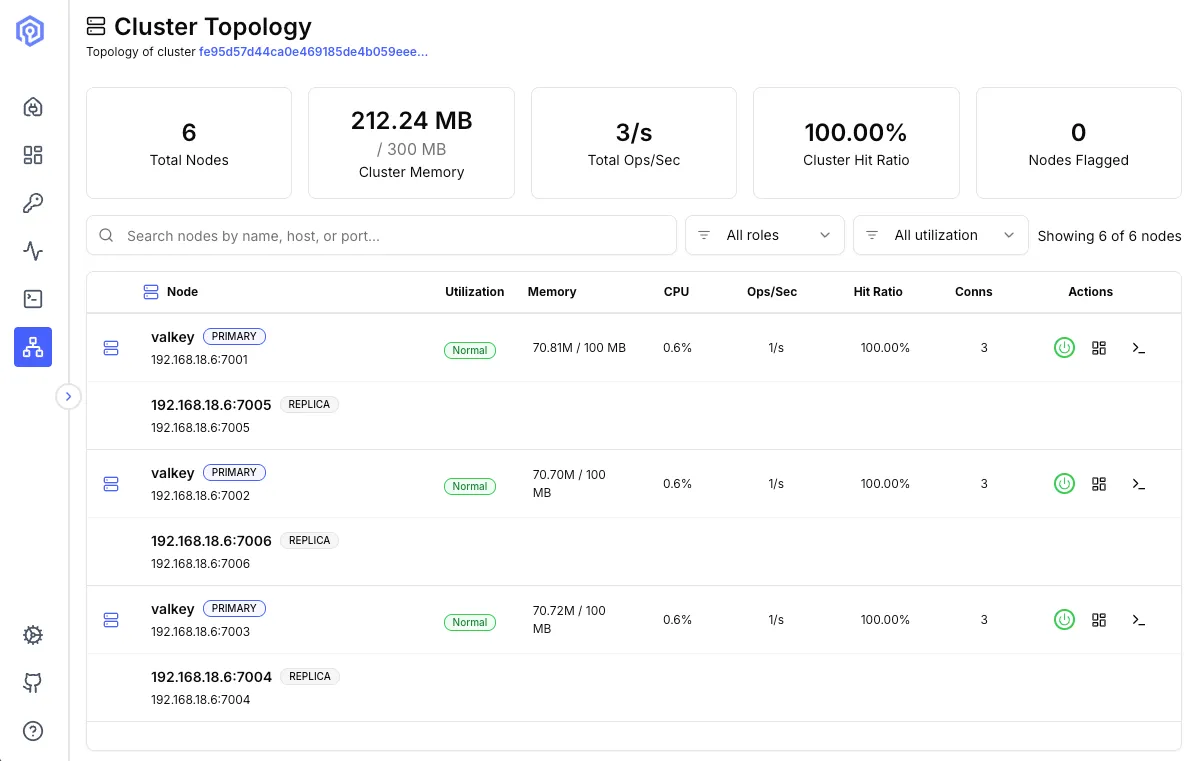Viewport: 1194px width, 761px height.
Task: Select replica node 192.168.18.6:7005 row title
Action: tap(211, 405)
